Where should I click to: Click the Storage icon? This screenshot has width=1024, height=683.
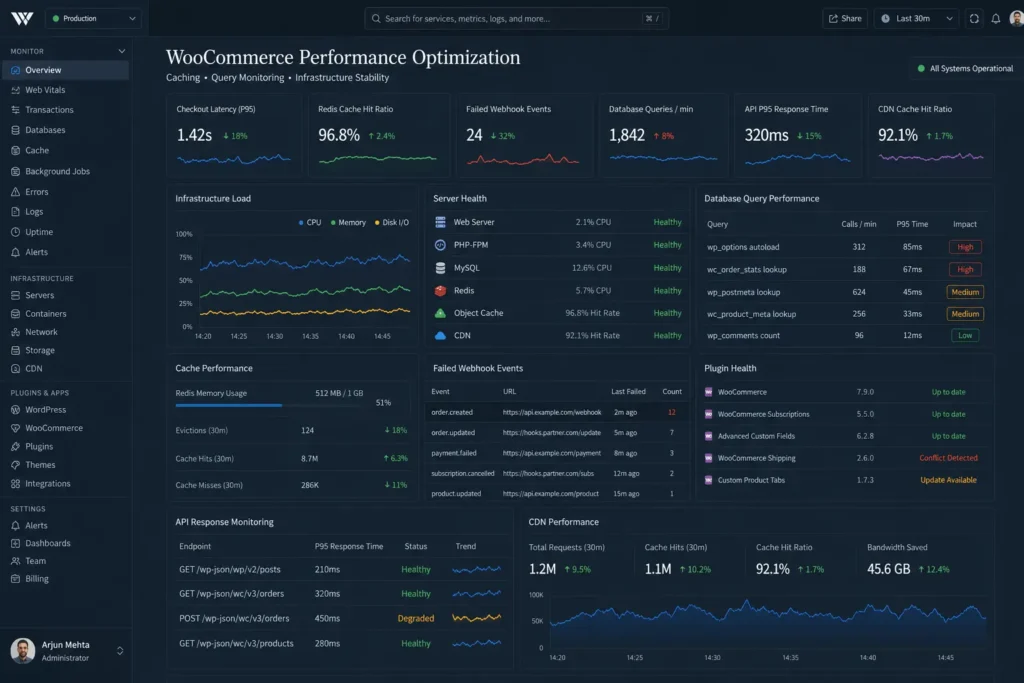tap(15, 350)
